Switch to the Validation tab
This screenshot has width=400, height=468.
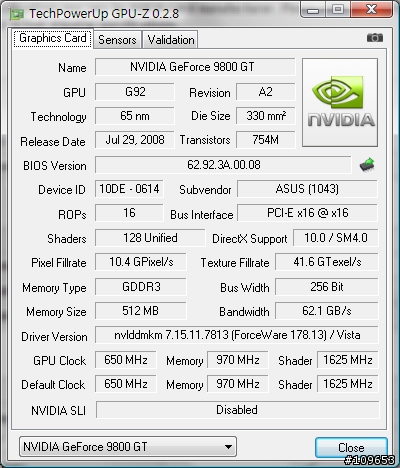point(171,40)
